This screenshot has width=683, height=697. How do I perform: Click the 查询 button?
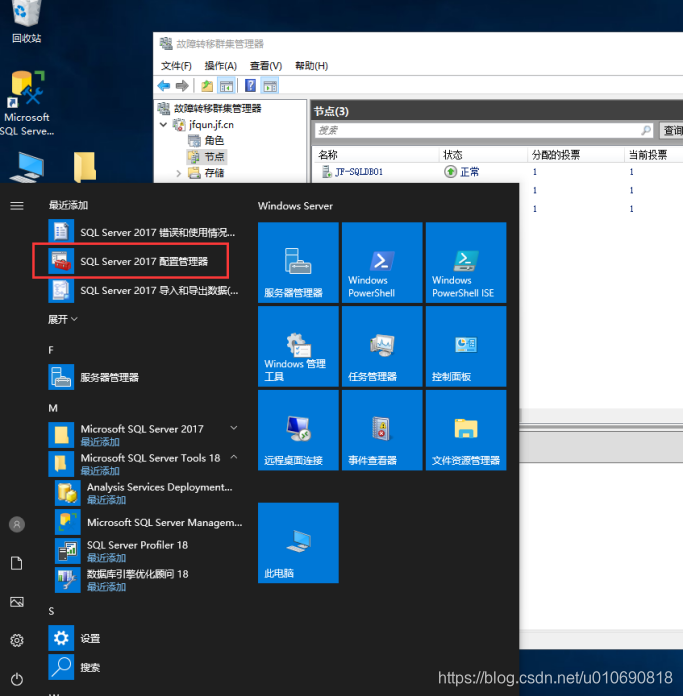coord(672,130)
